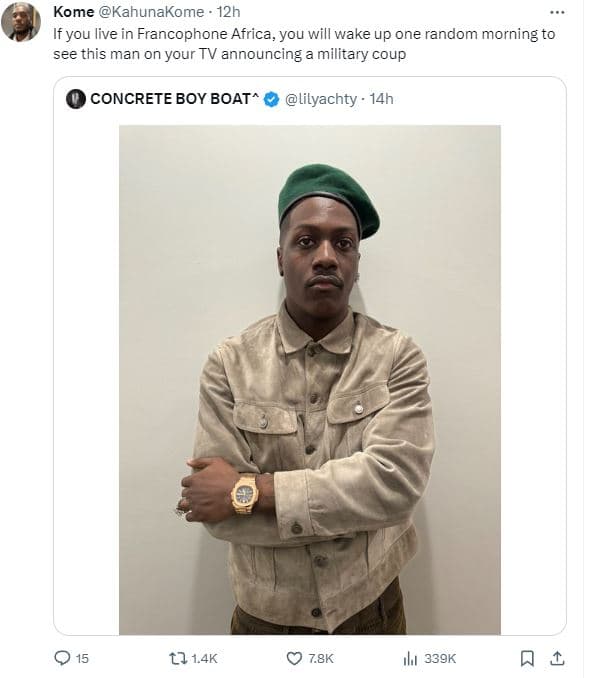Click the tweet text about Francophone Africa
Viewport: 593px width, 678px height.
point(304,44)
